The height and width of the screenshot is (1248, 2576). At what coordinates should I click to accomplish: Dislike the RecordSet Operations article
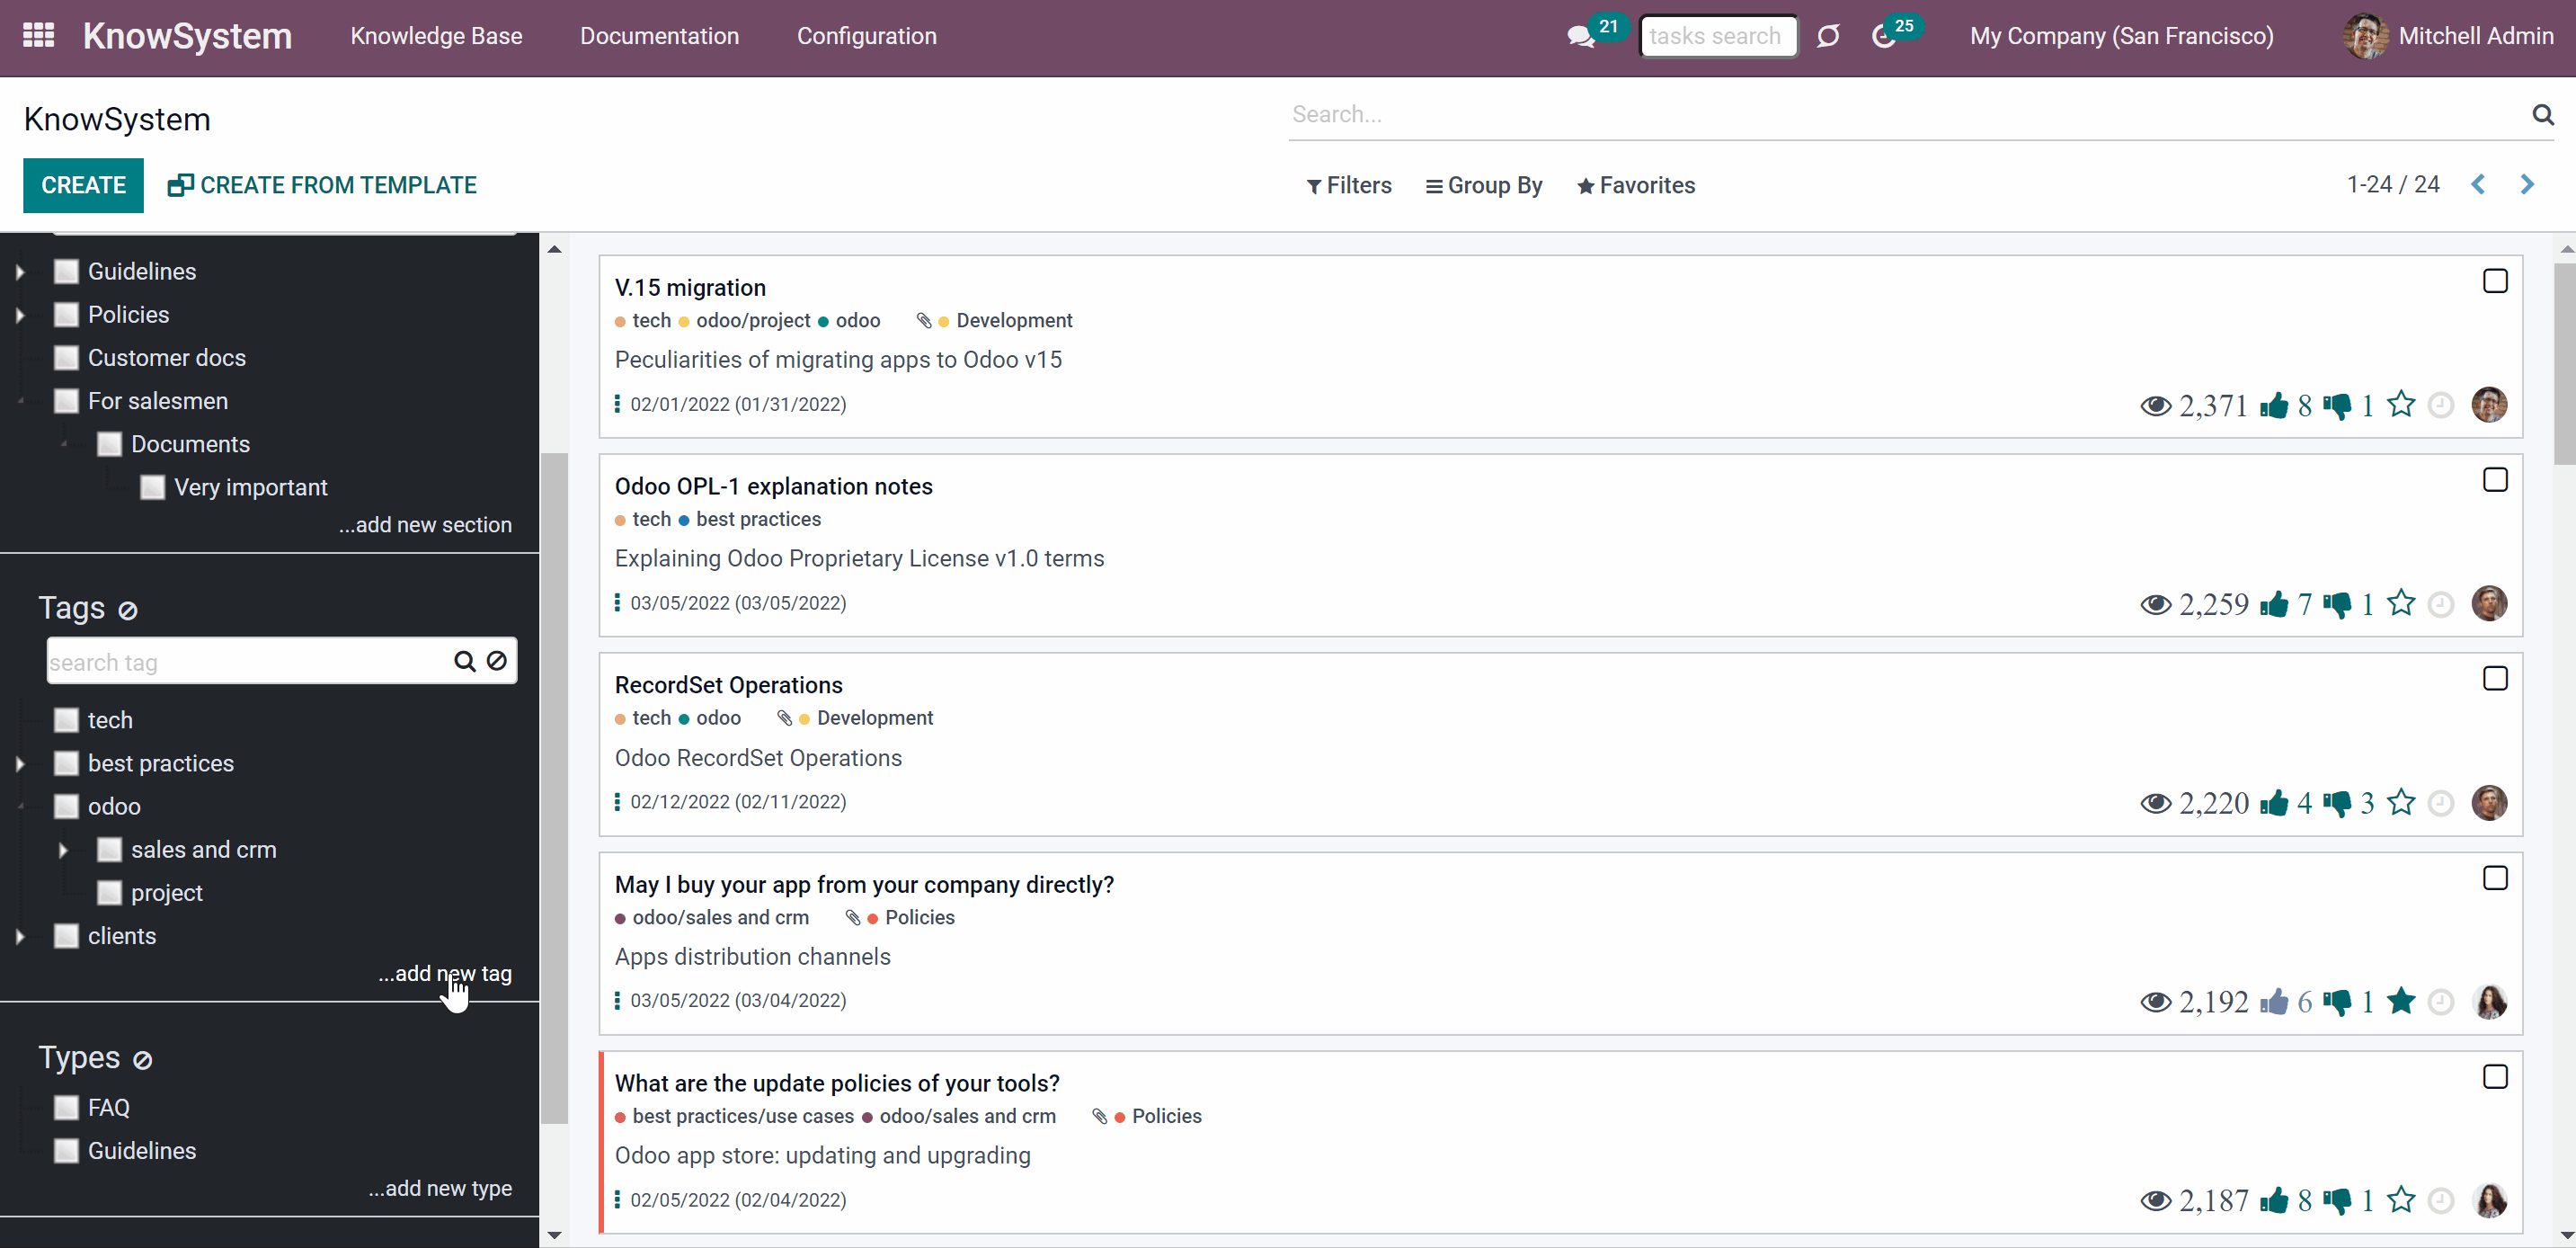[x=2337, y=803]
